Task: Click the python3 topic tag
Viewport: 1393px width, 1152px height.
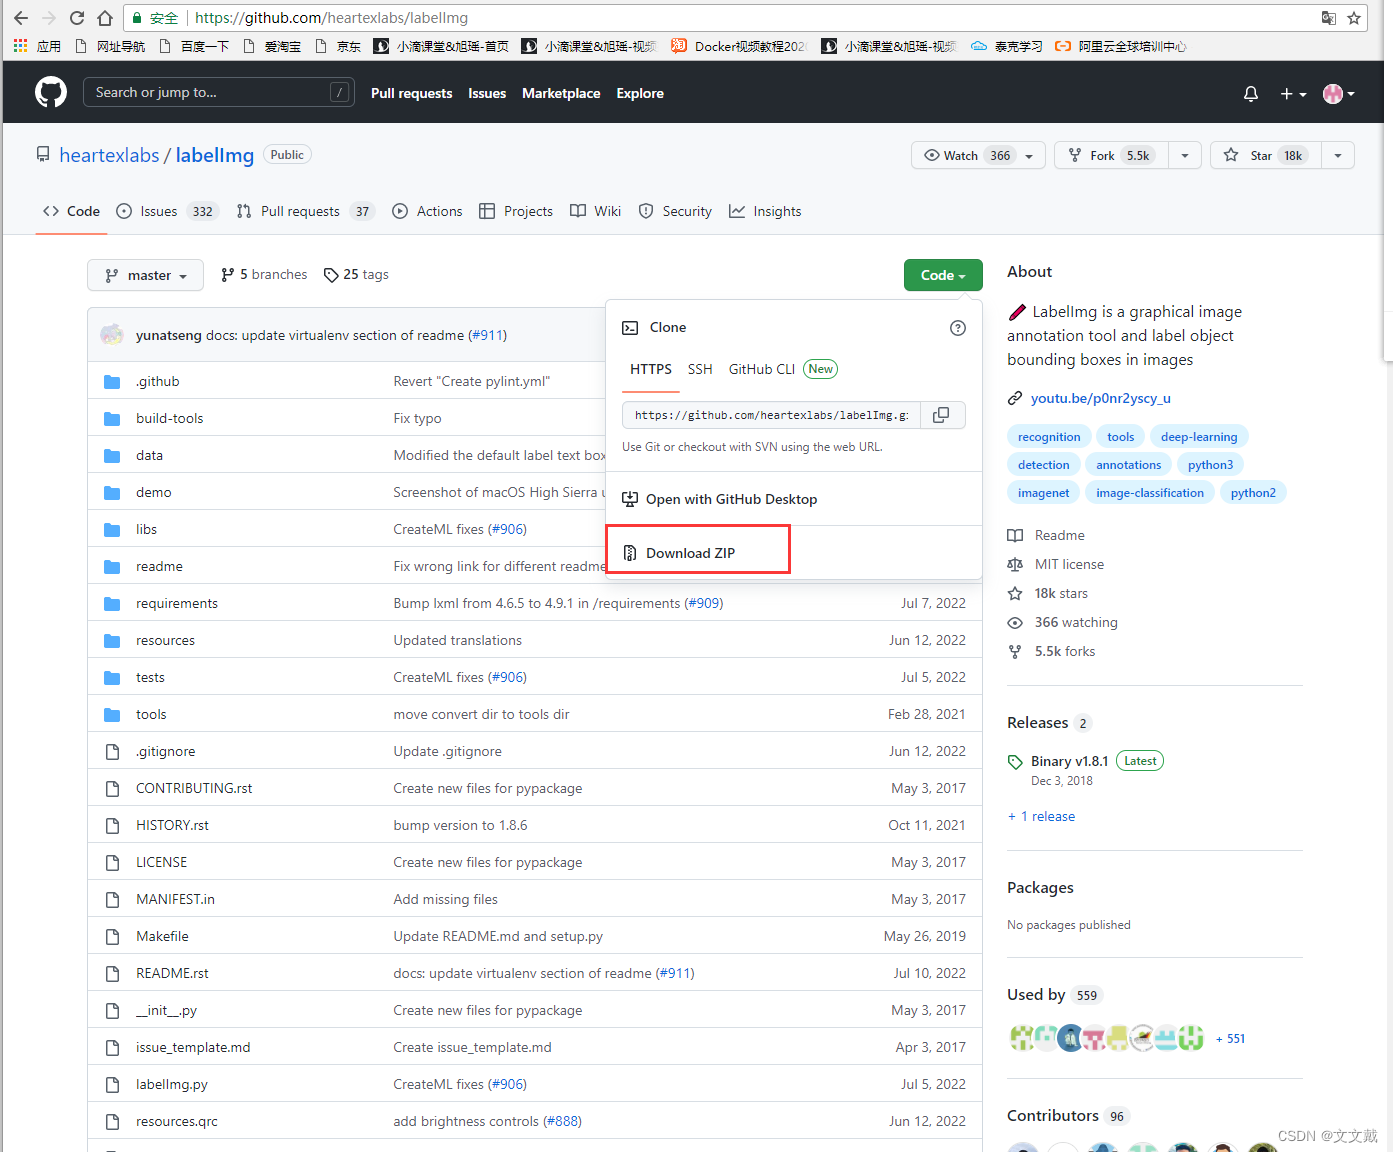Action: [x=1210, y=465]
